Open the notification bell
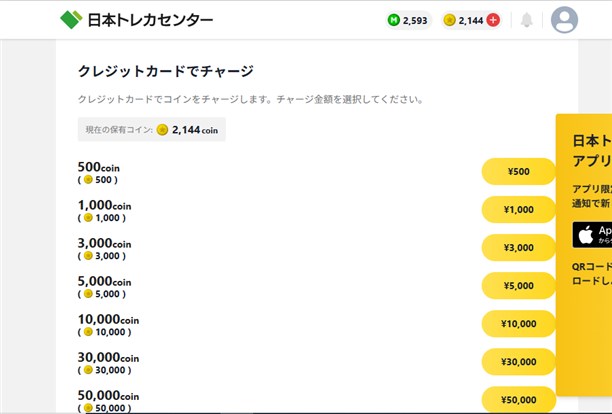 pyautogui.click(x=527, y=20)
